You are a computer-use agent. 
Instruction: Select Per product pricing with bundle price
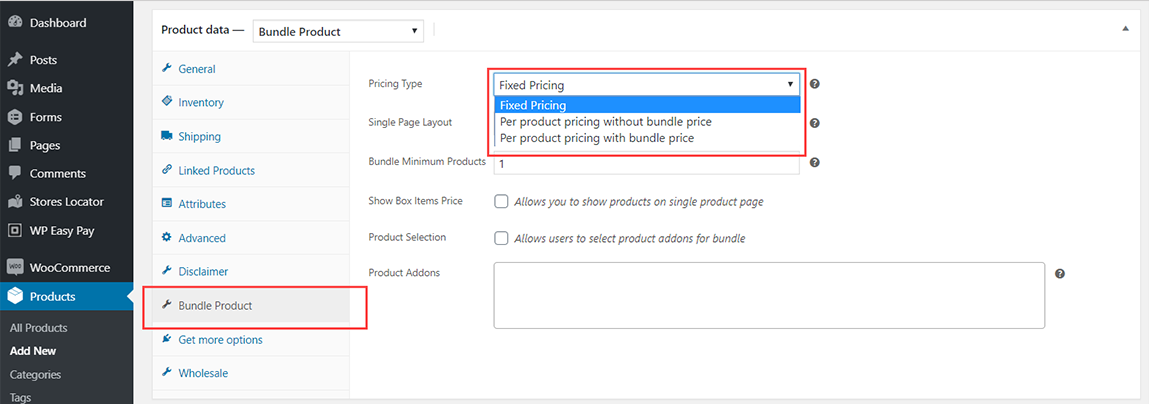click(x=596, y=138)
